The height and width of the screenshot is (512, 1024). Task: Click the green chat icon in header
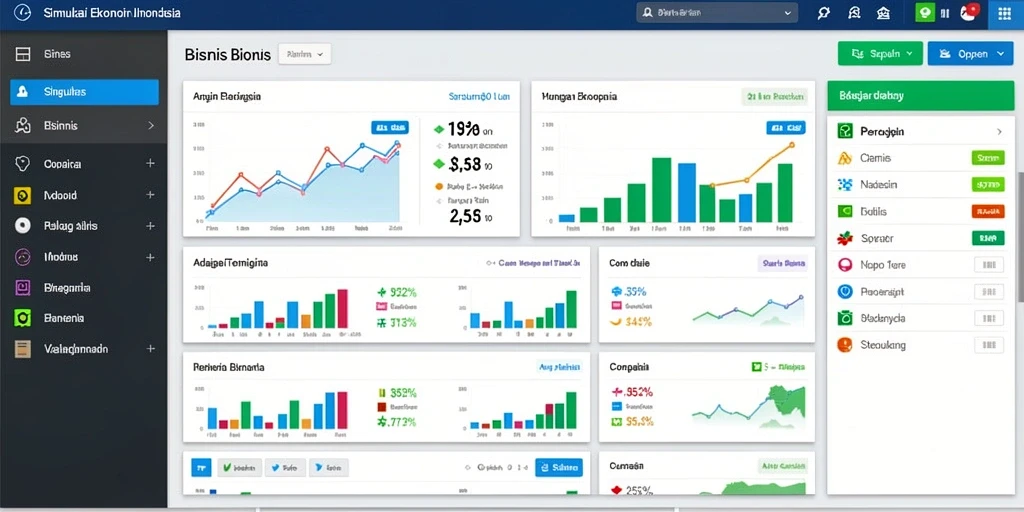(x=925, y=12)
